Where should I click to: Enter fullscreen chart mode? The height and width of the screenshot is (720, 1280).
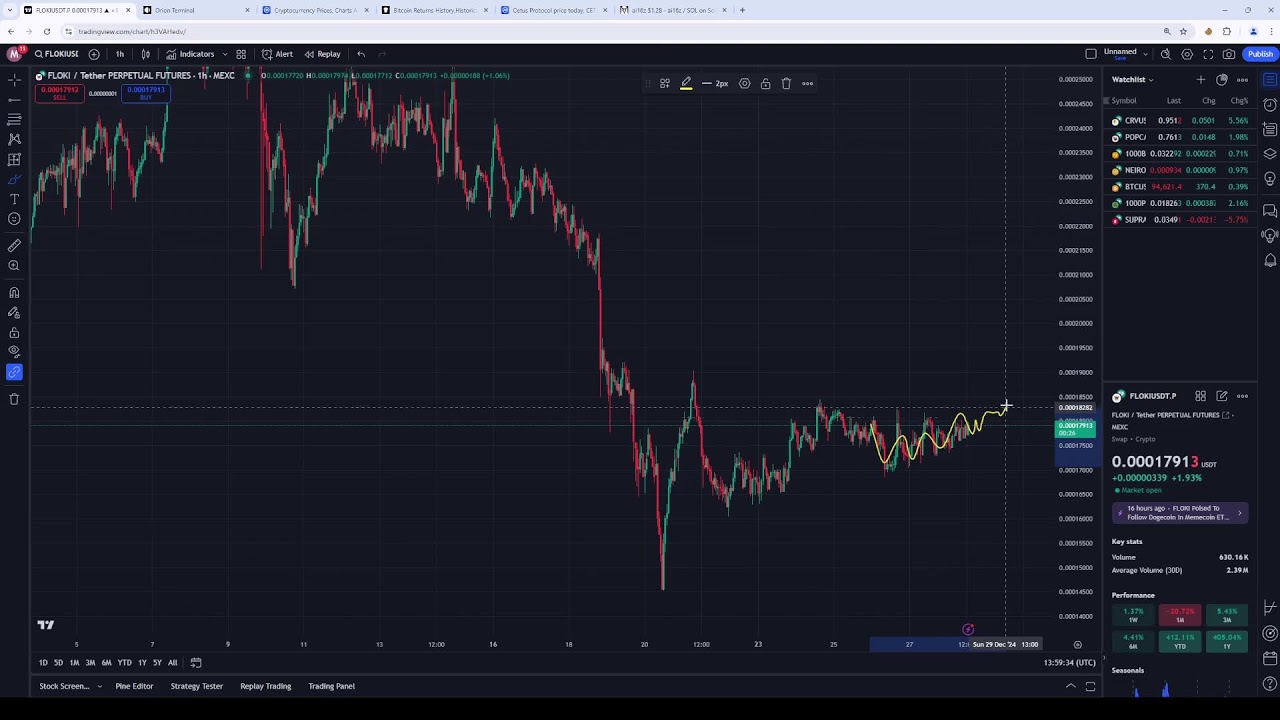click(1208, 54)
